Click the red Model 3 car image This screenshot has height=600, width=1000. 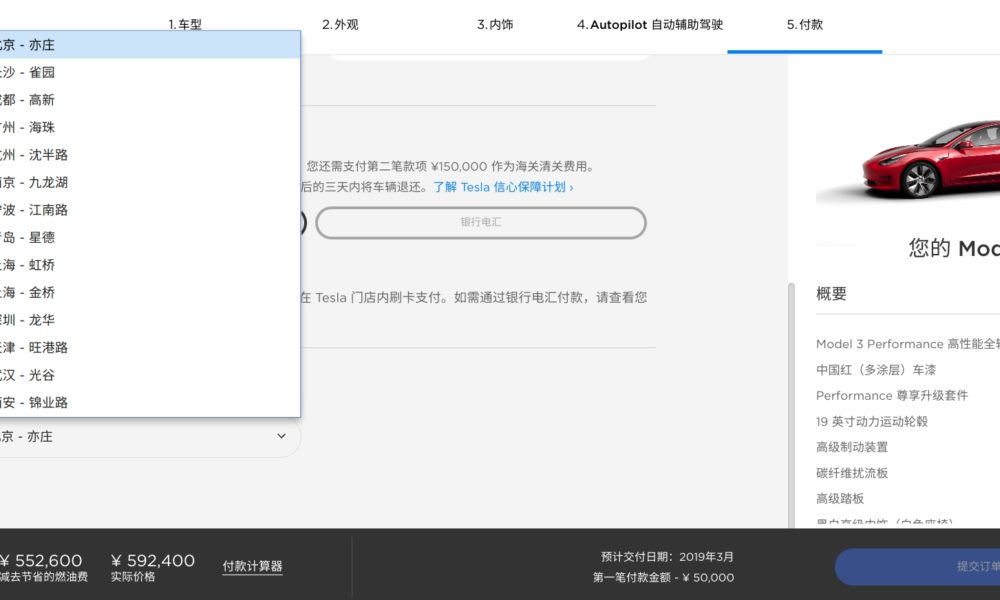pos(932,159)
